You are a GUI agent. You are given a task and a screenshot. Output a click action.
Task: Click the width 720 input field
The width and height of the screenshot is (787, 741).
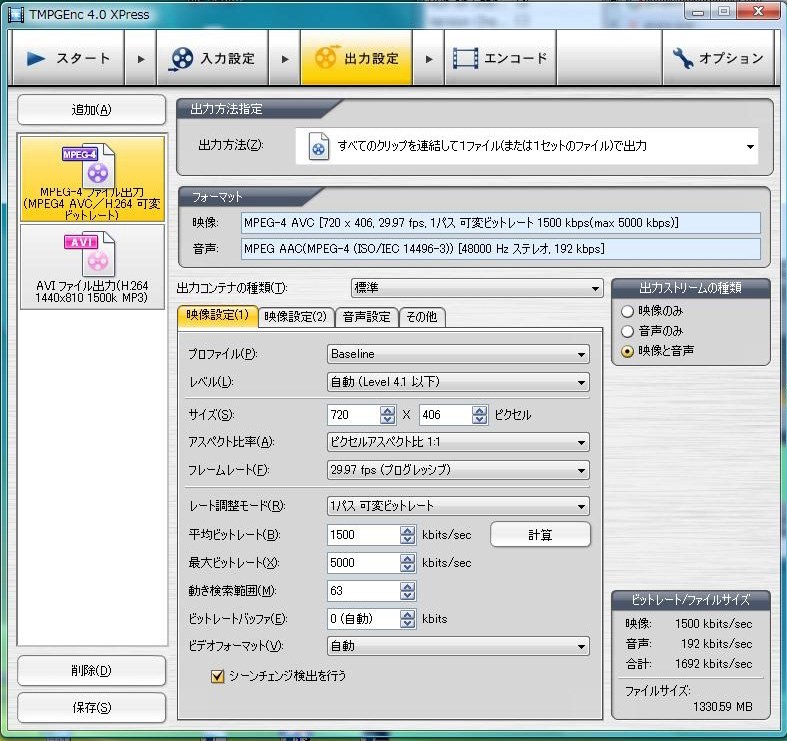pyautogui.click(x=354, y=415)
